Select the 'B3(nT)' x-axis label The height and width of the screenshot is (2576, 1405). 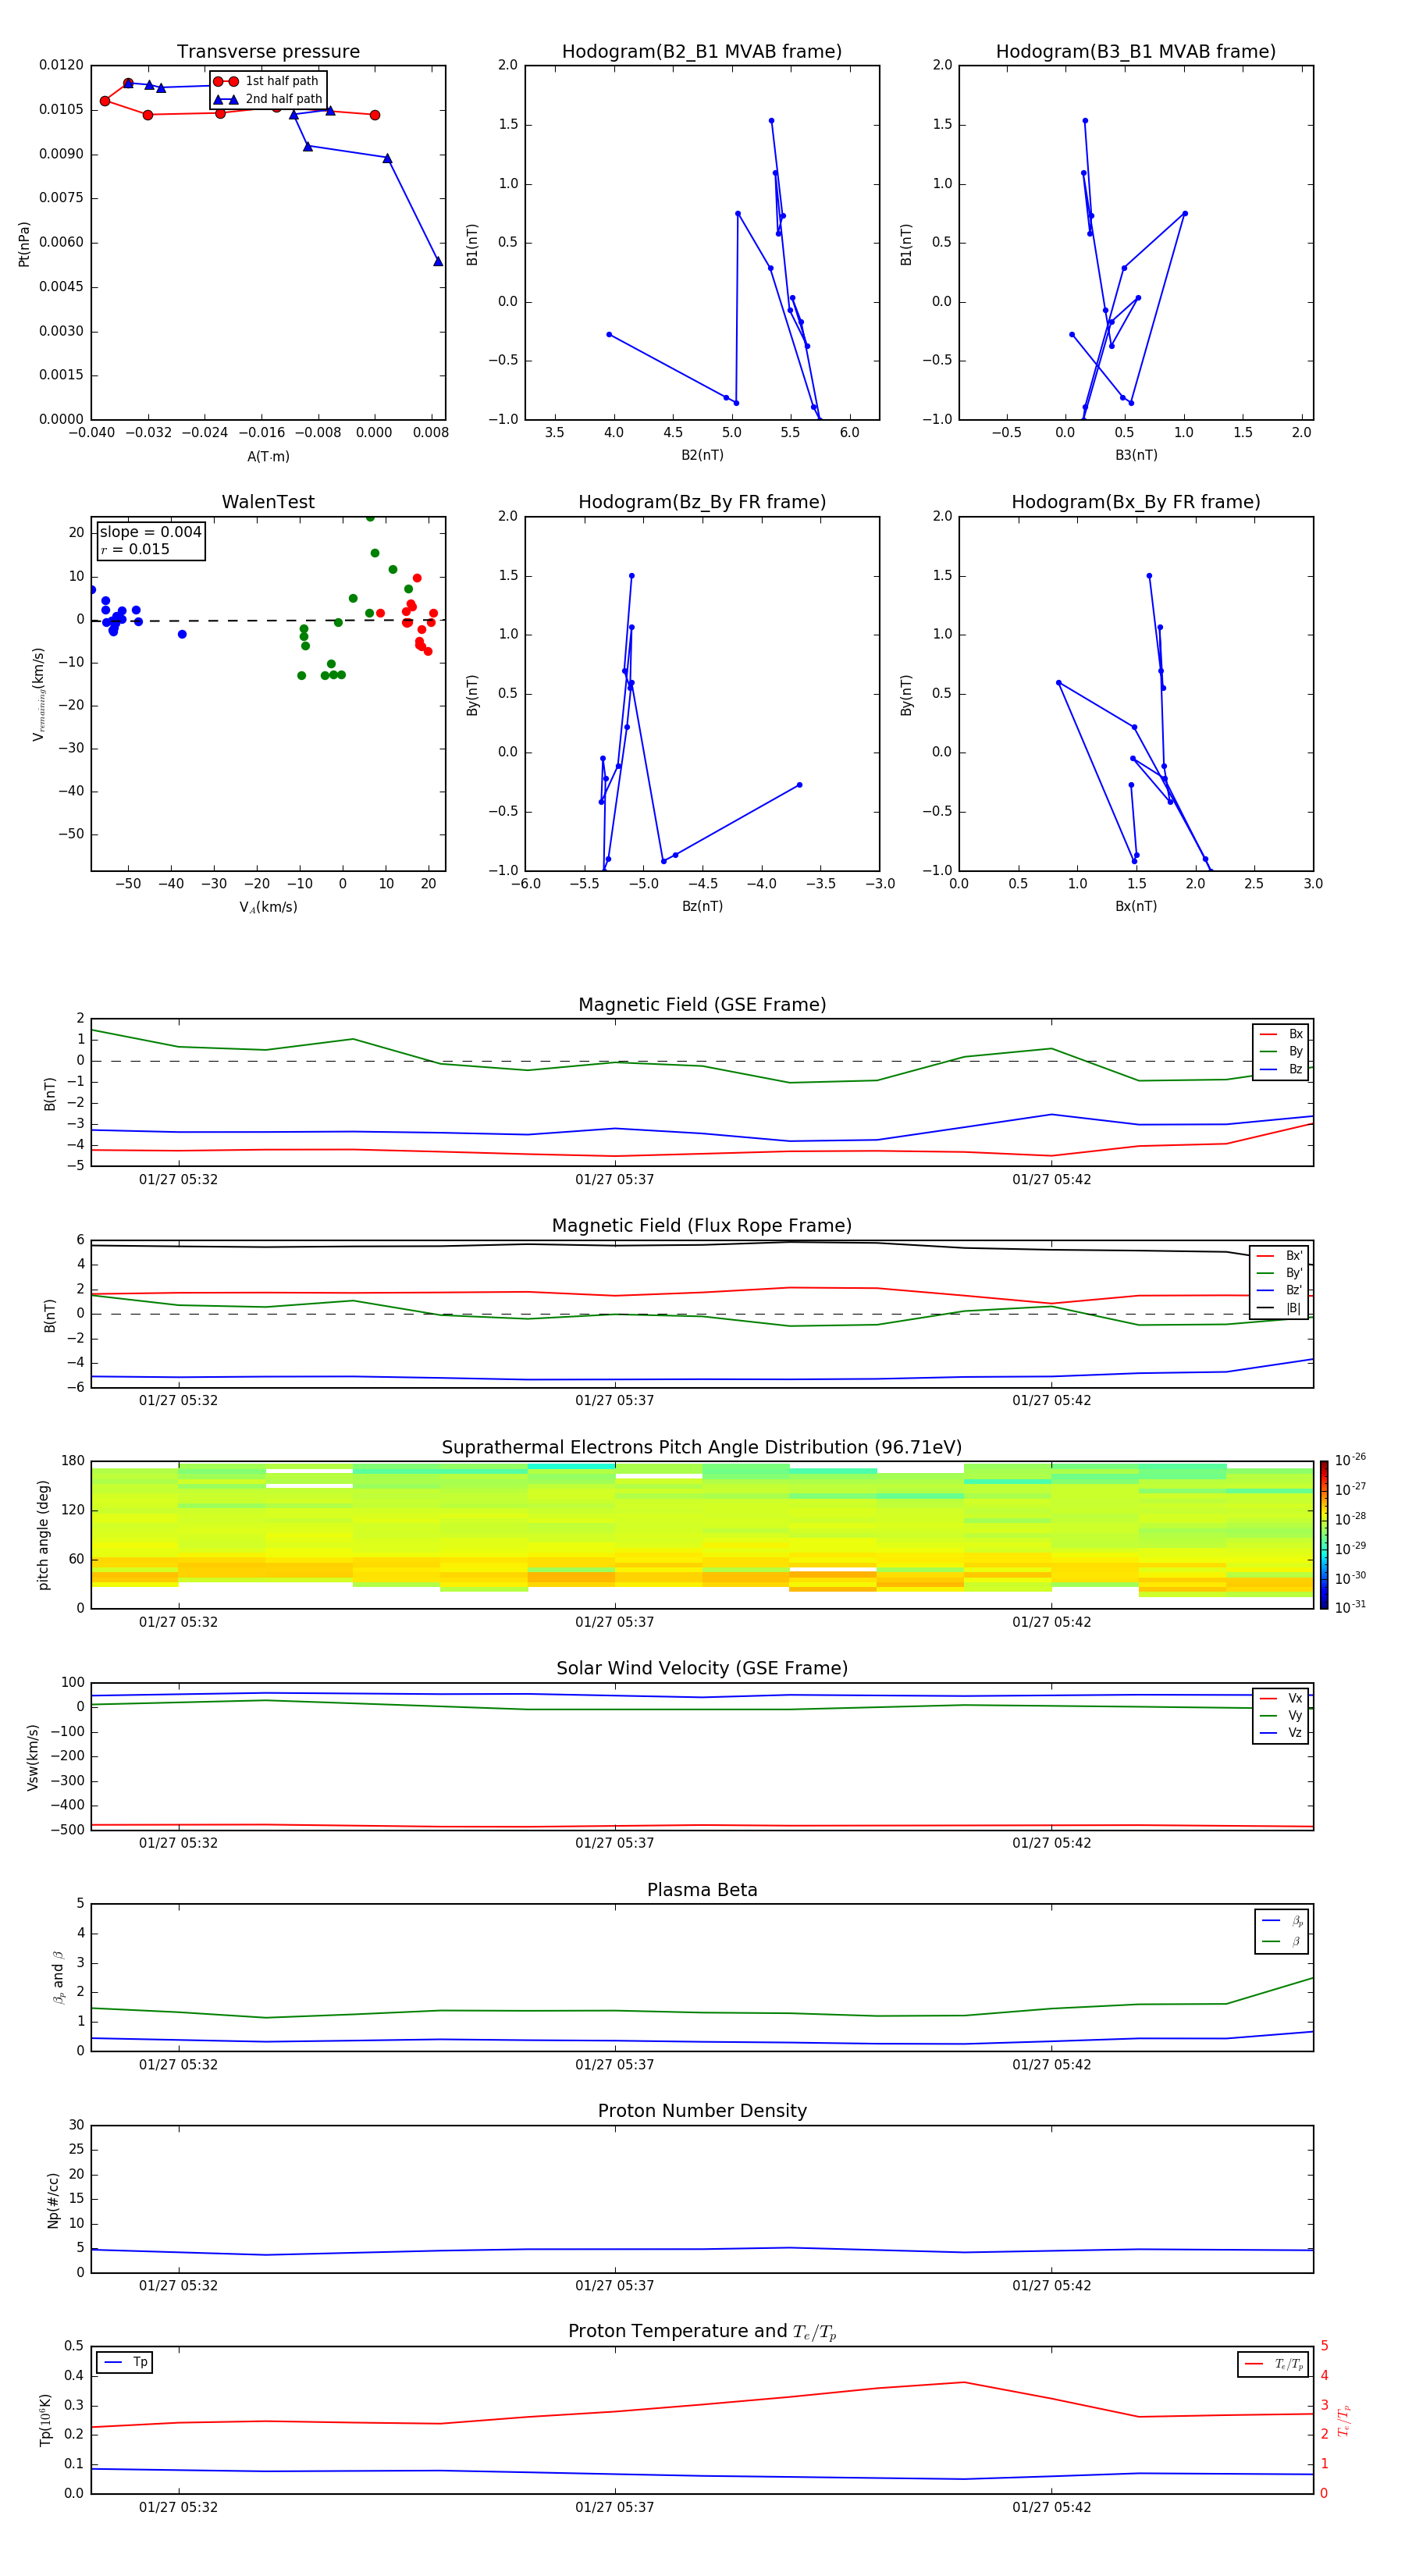[1136, 455]
